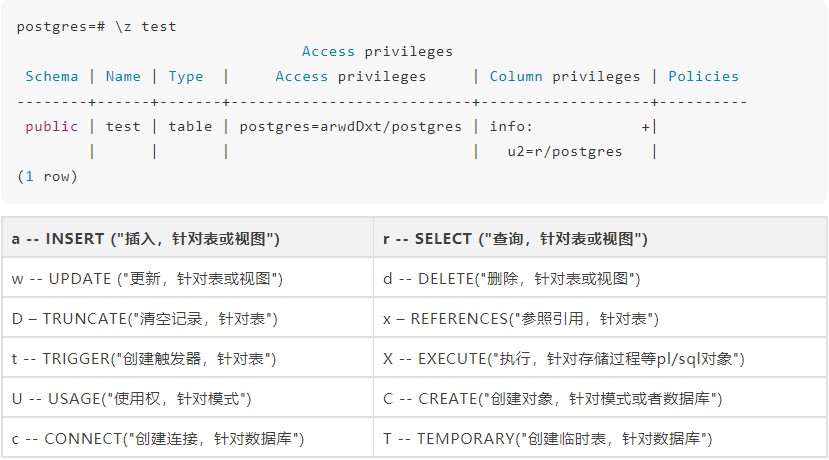Click the "r -- SELECT" table cell
This screenshot has height=460, width=829.
[515, 239]
